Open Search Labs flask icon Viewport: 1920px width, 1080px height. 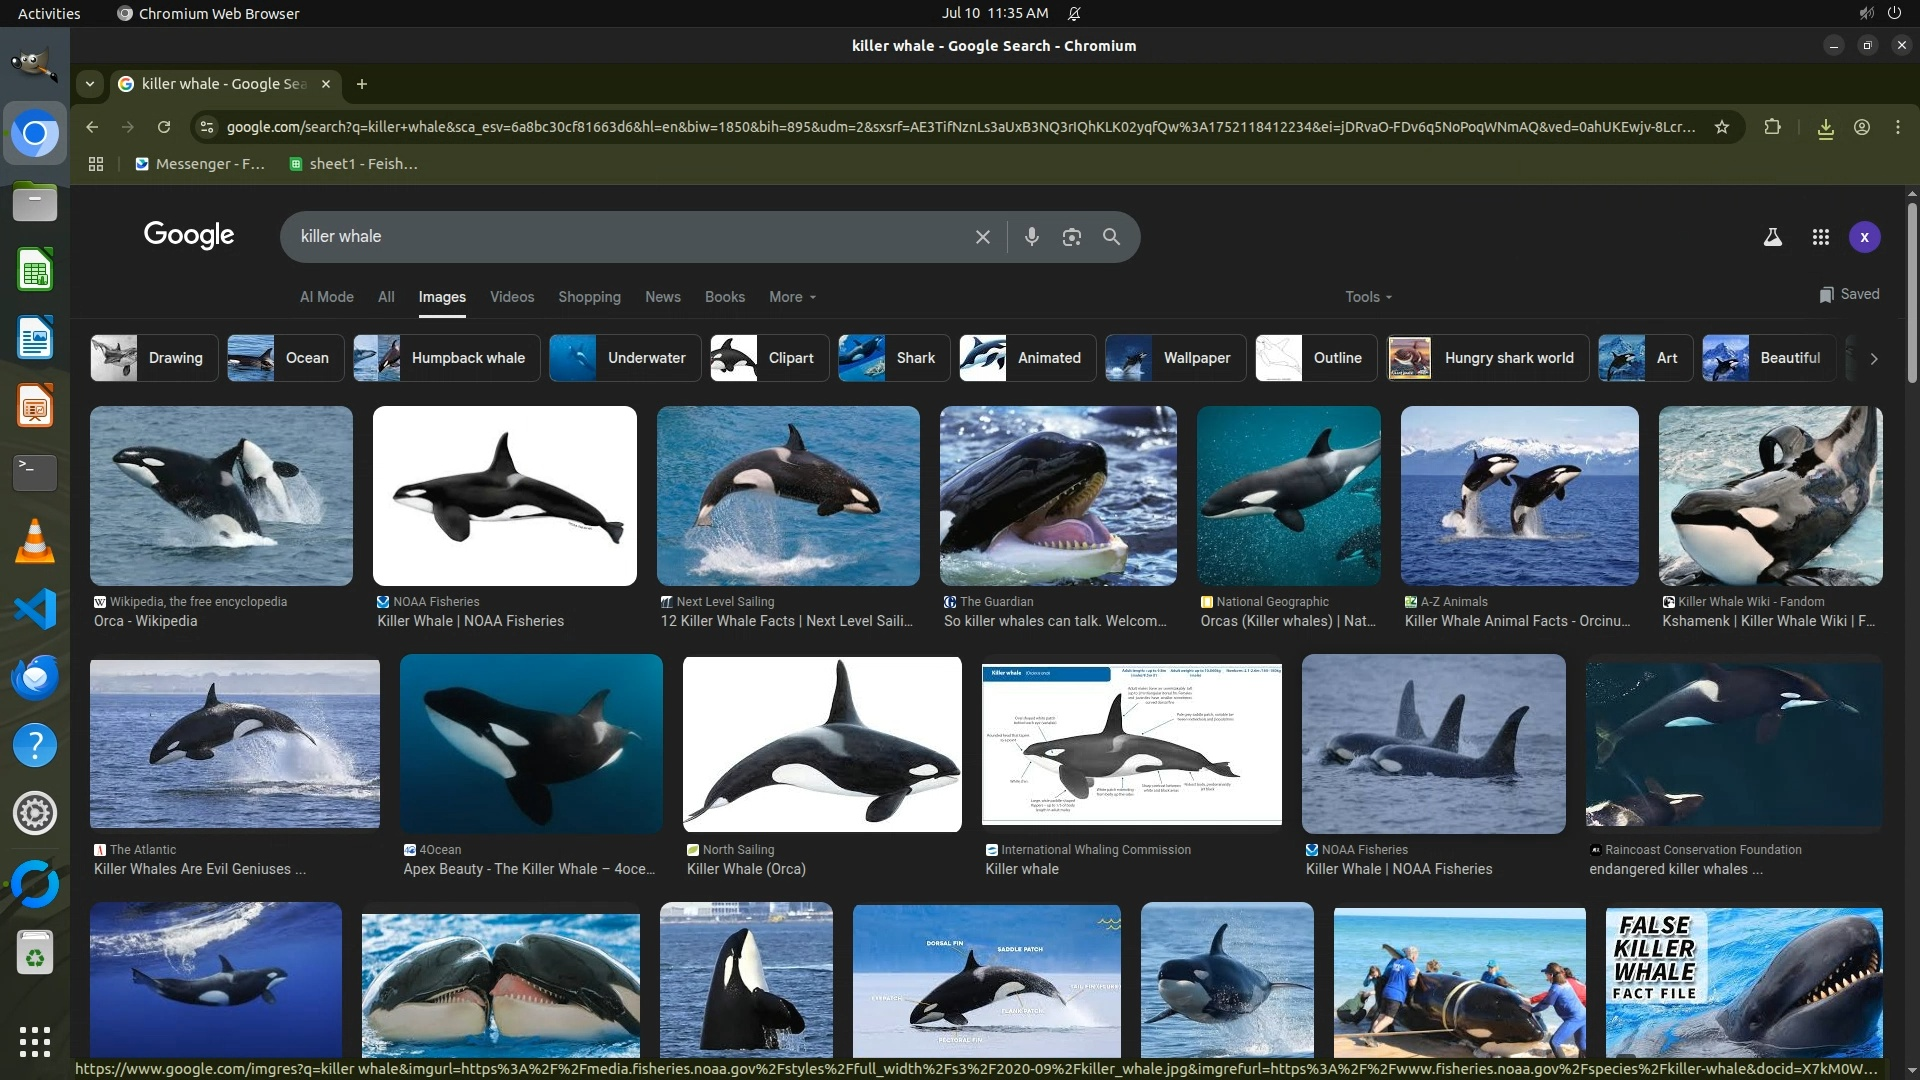[x=1772, y=237]
